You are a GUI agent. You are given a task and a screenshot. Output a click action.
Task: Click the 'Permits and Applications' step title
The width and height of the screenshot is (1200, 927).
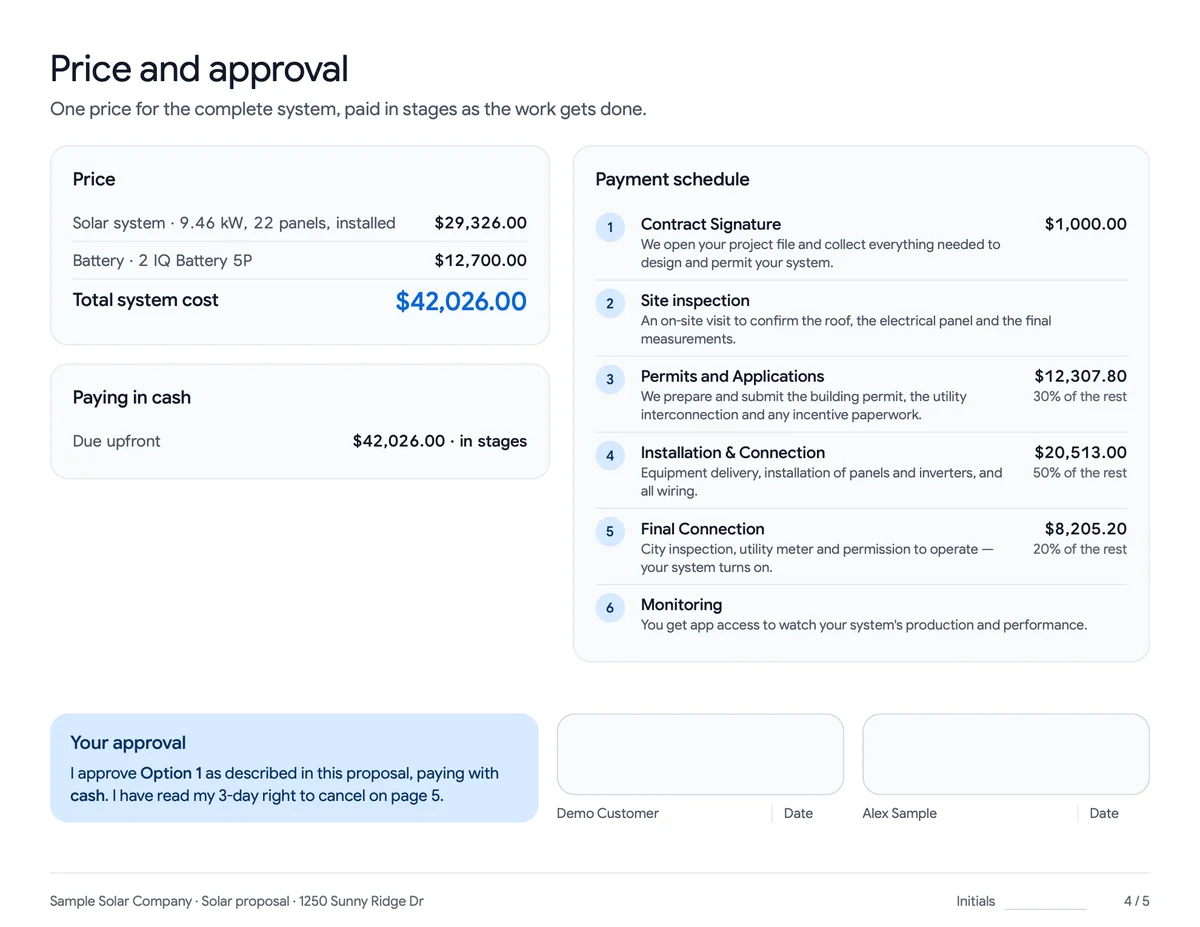click(732, 376)
